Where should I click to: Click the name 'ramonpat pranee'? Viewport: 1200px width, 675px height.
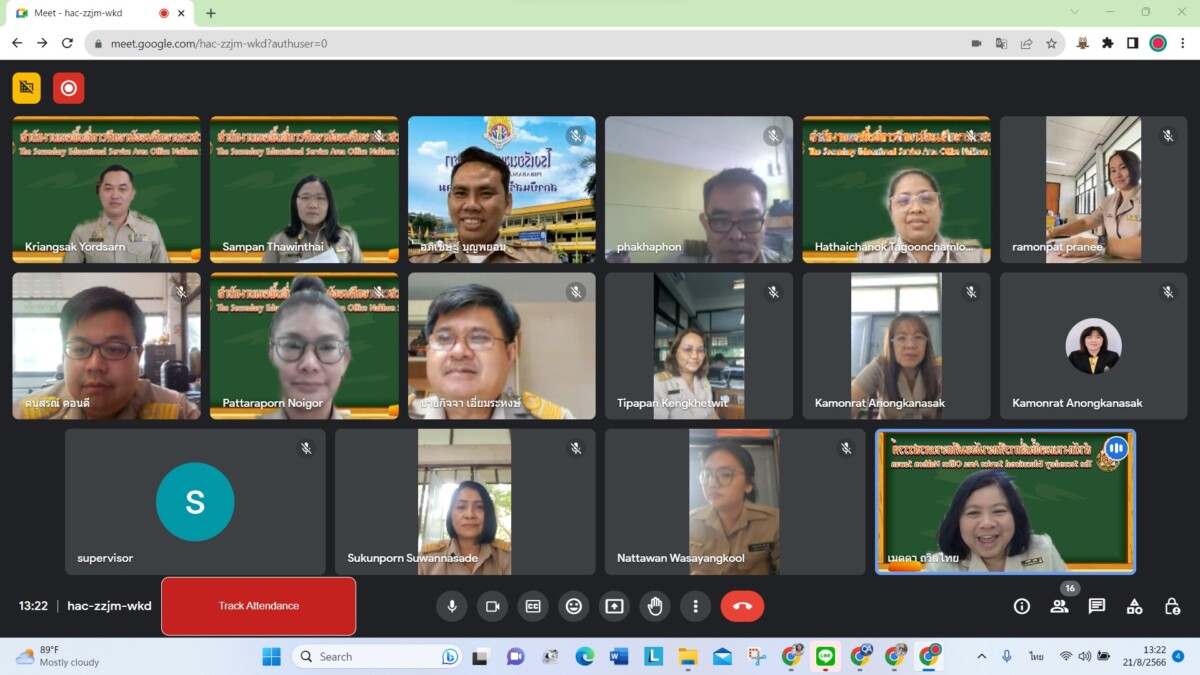pos(1057,247)
